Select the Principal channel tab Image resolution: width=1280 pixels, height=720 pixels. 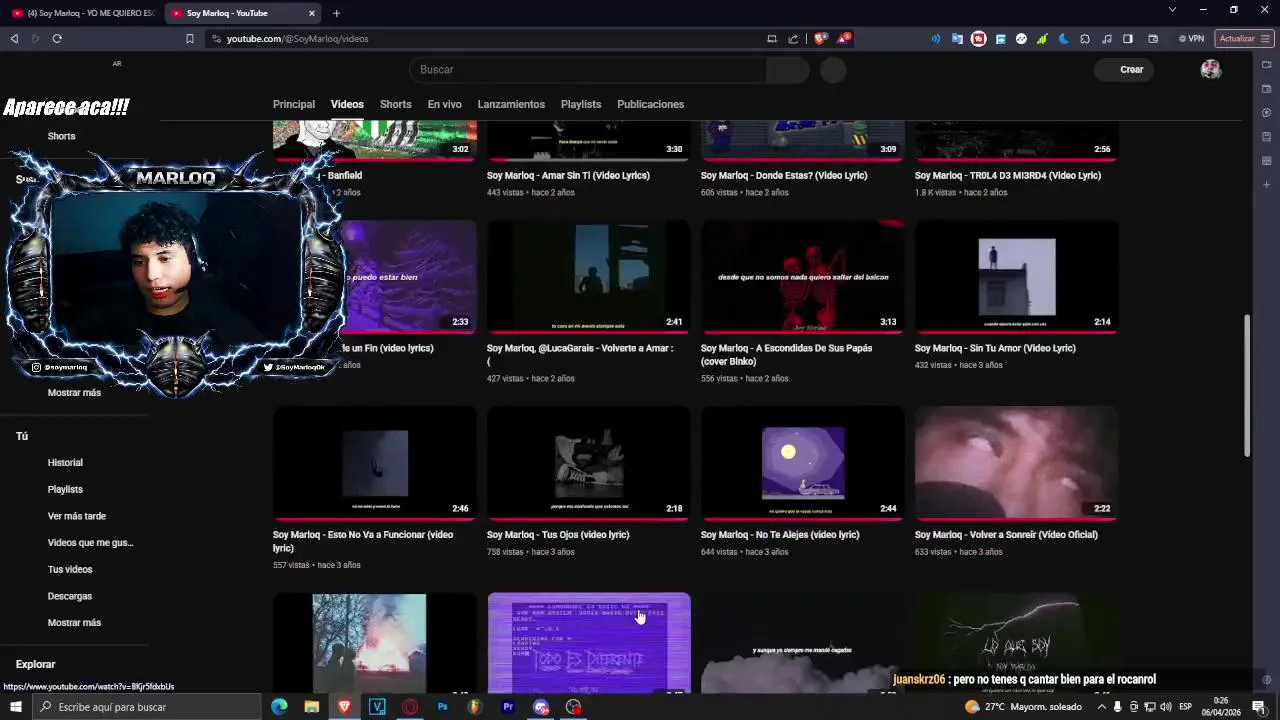[294, 104]
